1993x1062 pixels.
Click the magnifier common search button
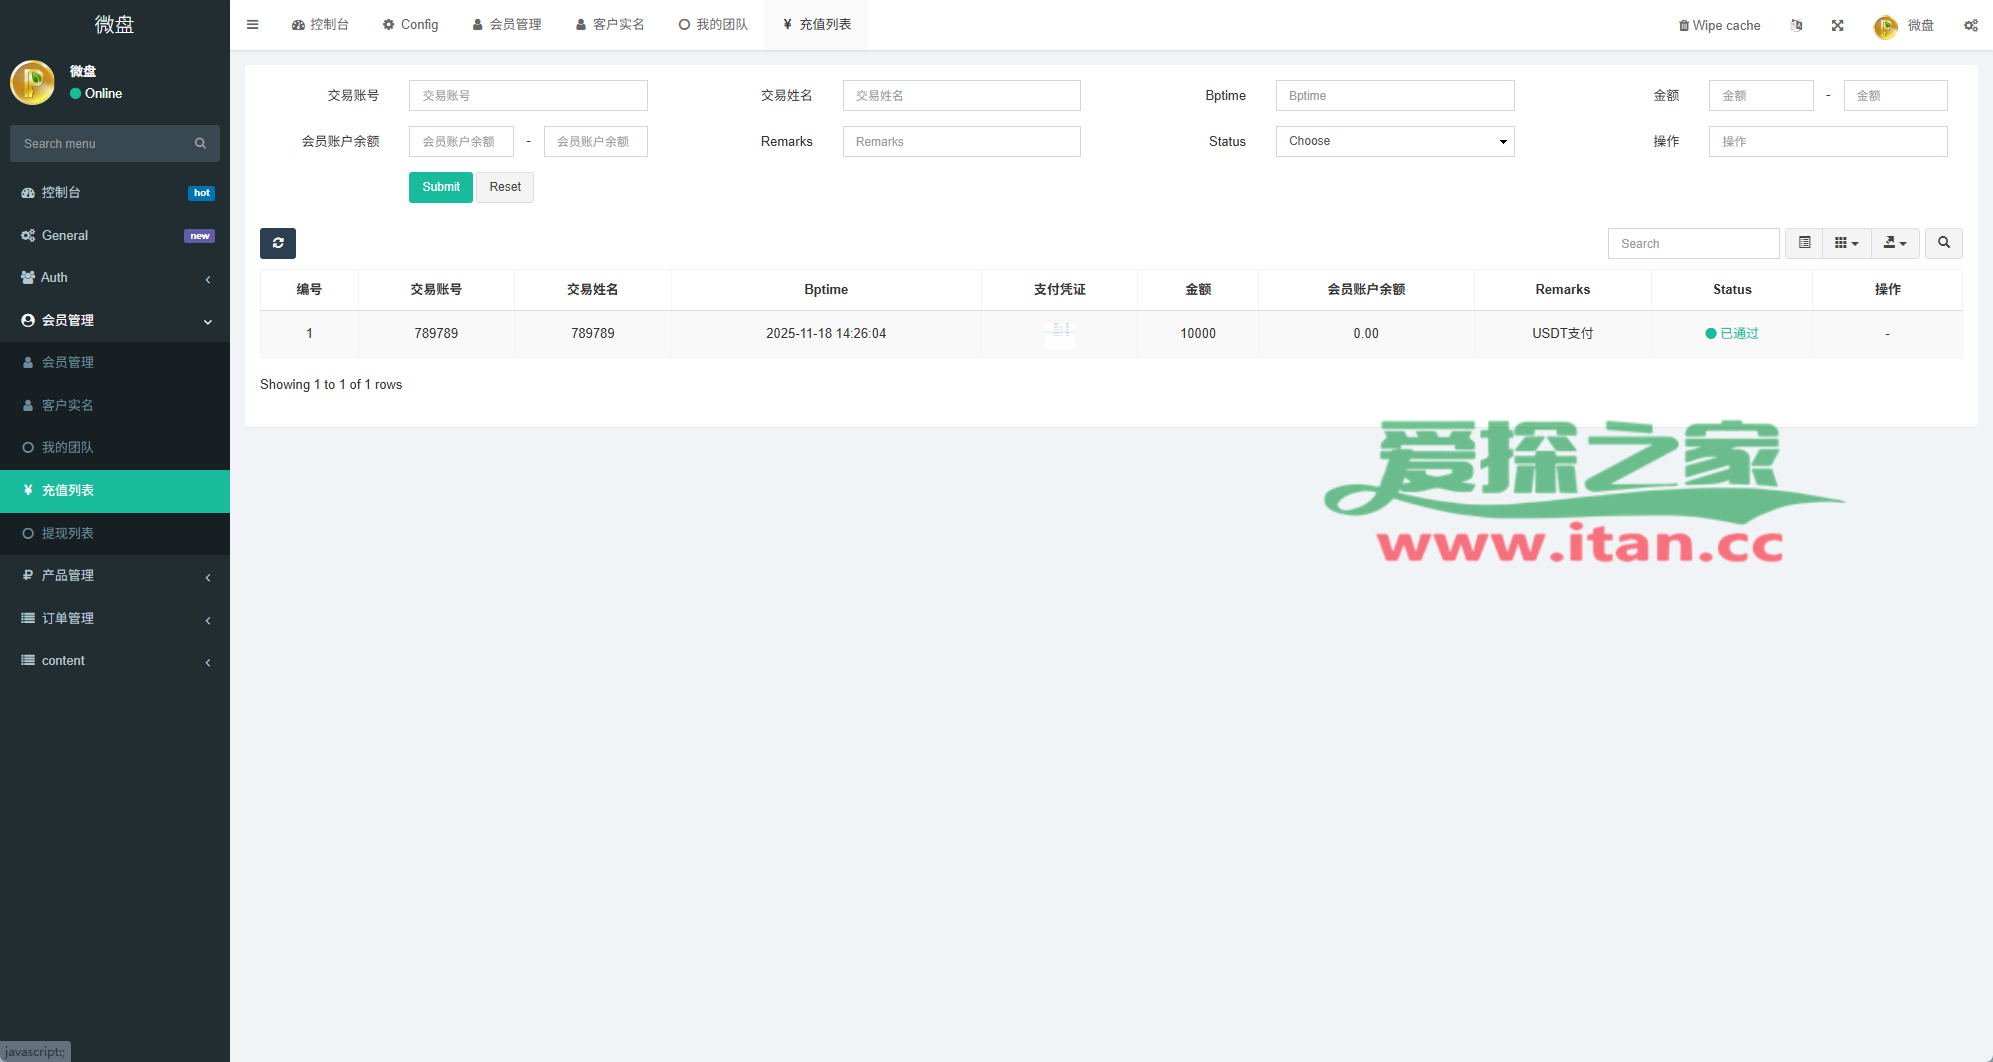(x=1943, y=243)
